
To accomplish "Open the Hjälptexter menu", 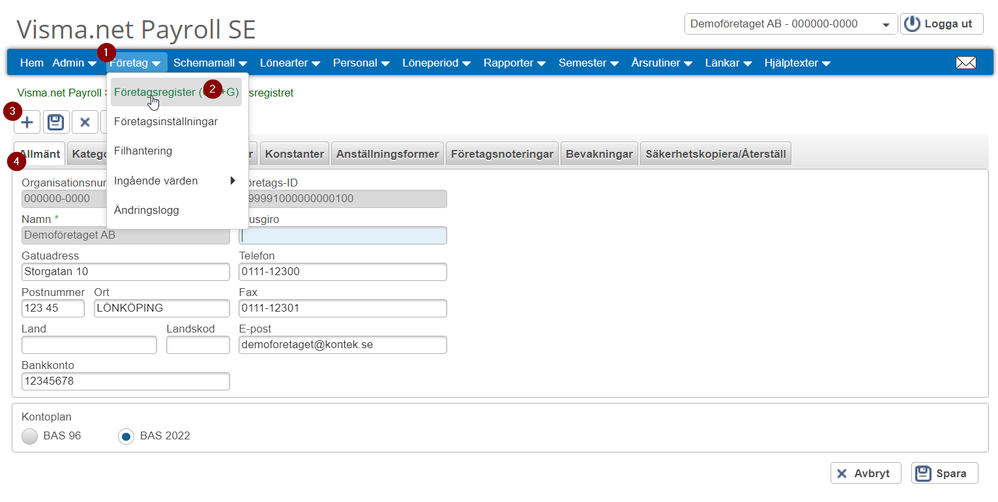I will pyautogui.click(x=798, y=63).
